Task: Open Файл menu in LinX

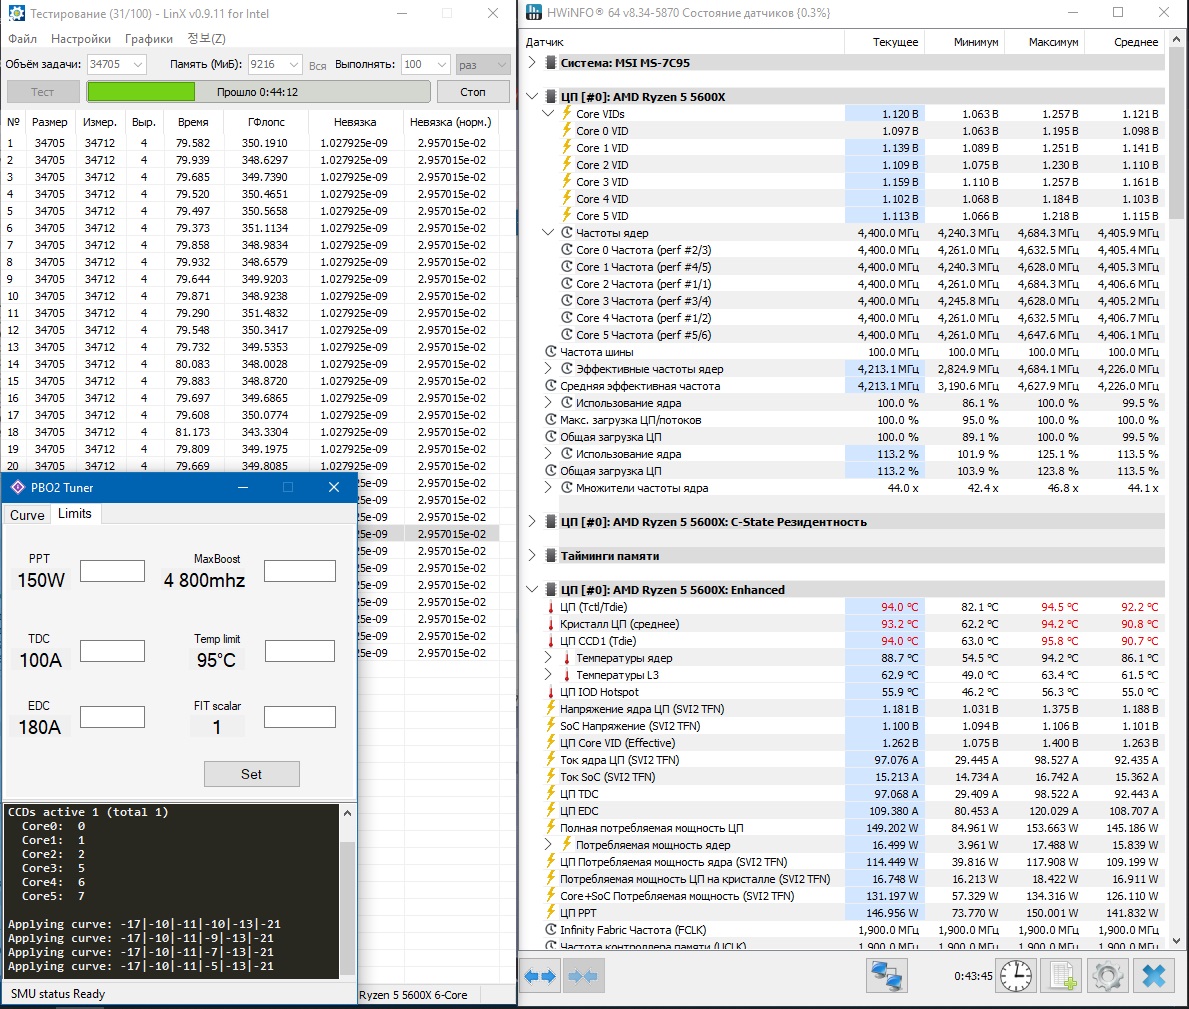Action: tap(22, 39)
